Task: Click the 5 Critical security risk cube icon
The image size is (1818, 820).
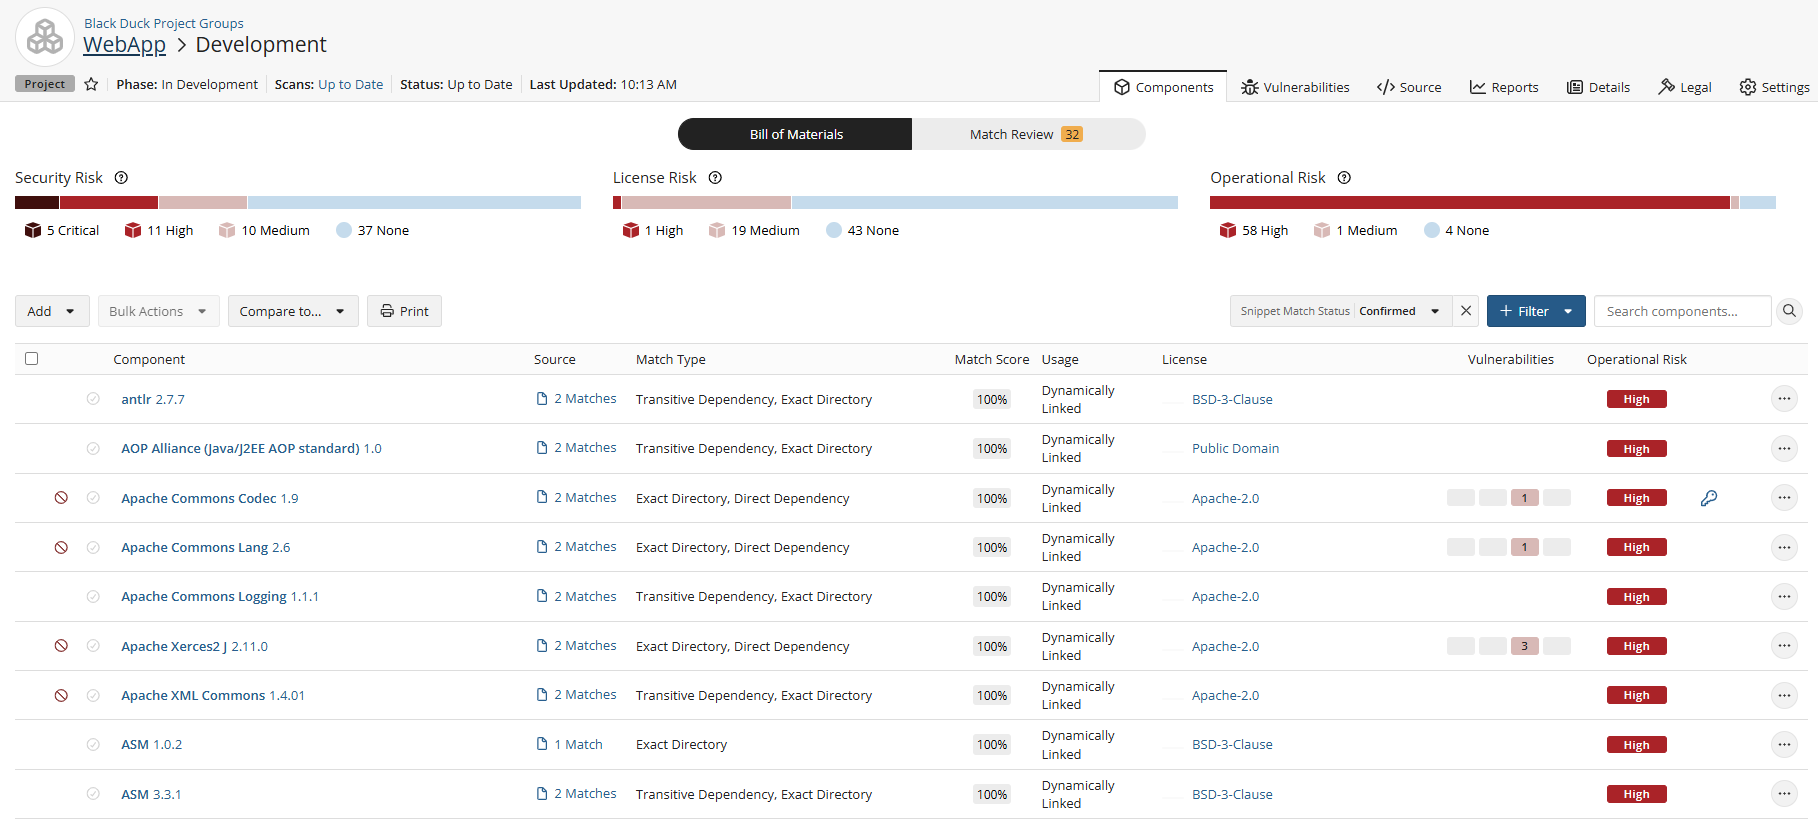Action: [33, 230]
